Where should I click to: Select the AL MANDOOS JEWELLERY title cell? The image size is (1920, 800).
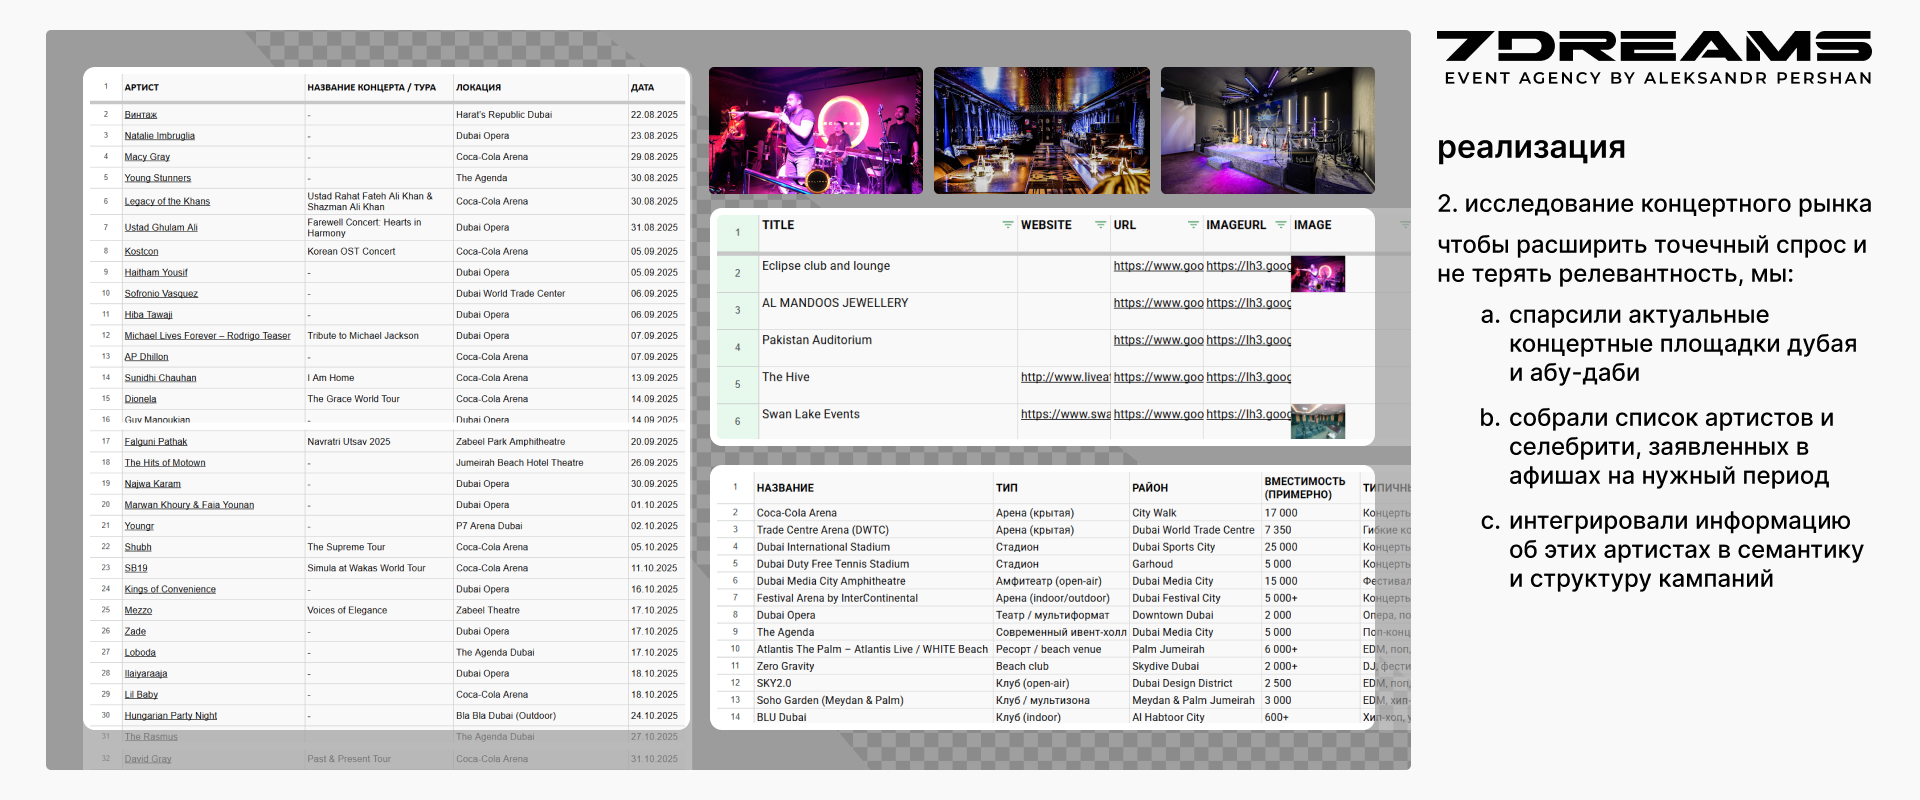pos(887,310)
